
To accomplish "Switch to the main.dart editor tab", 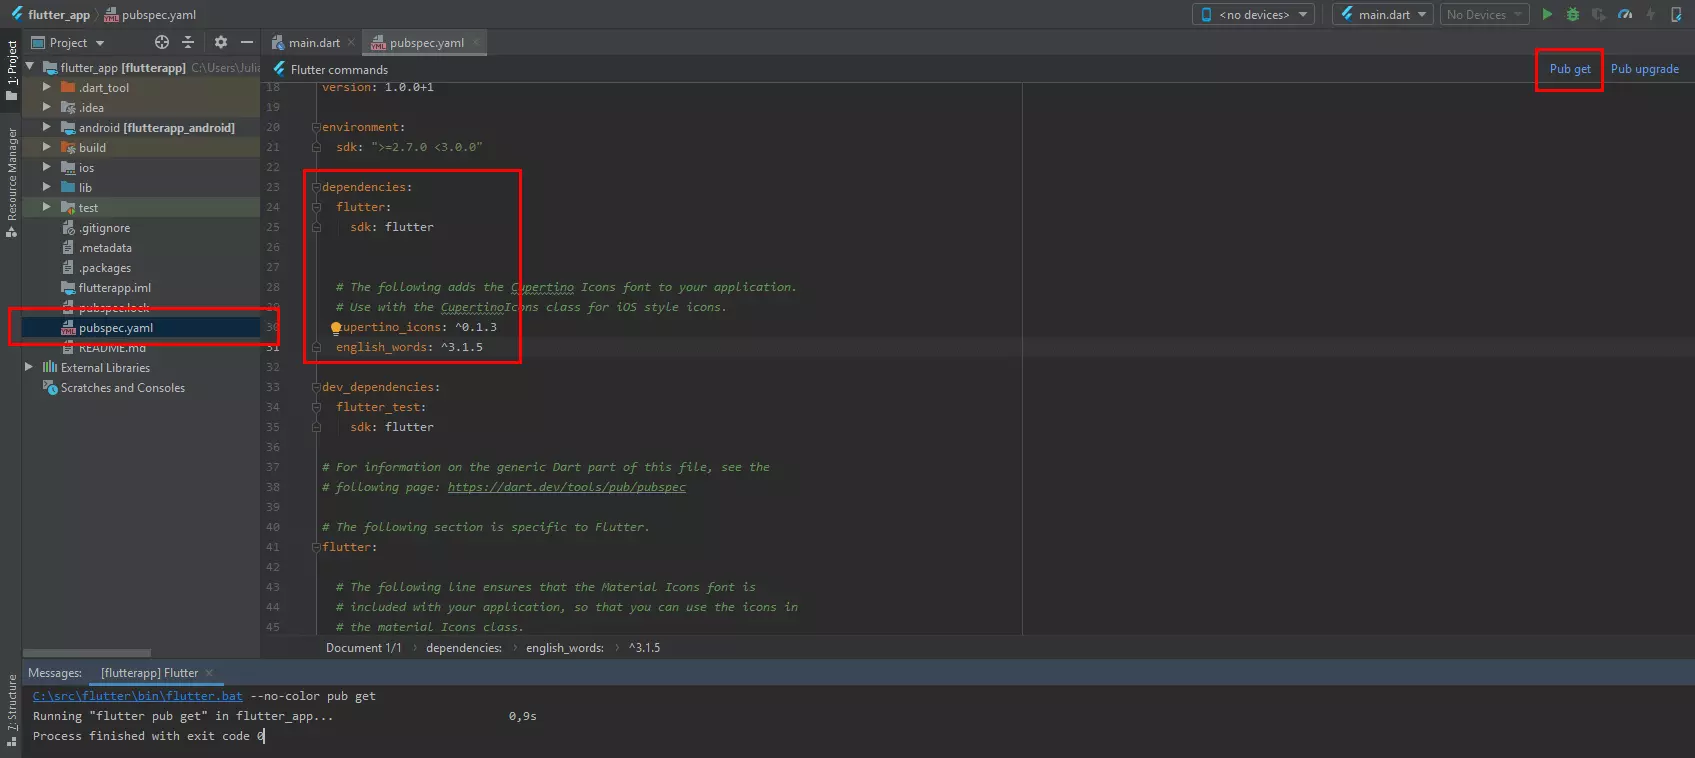I will 312,43.
